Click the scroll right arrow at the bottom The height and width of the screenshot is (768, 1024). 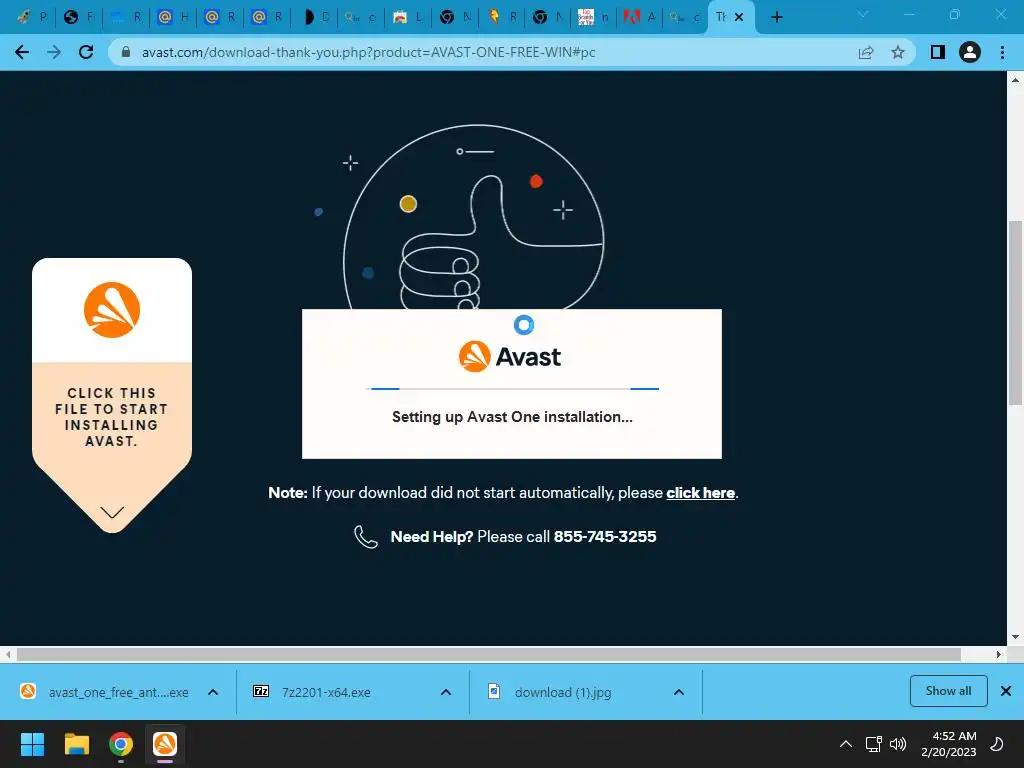click(999, 654)
